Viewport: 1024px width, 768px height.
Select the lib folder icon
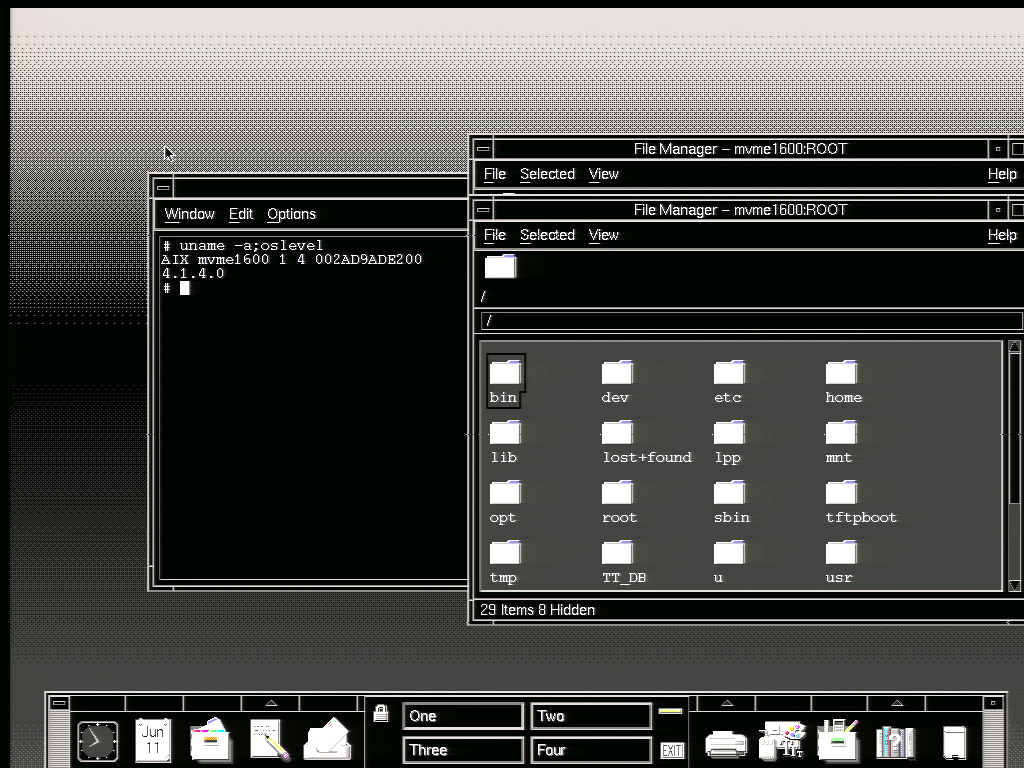pyautogui.click(x=505, y=432)
